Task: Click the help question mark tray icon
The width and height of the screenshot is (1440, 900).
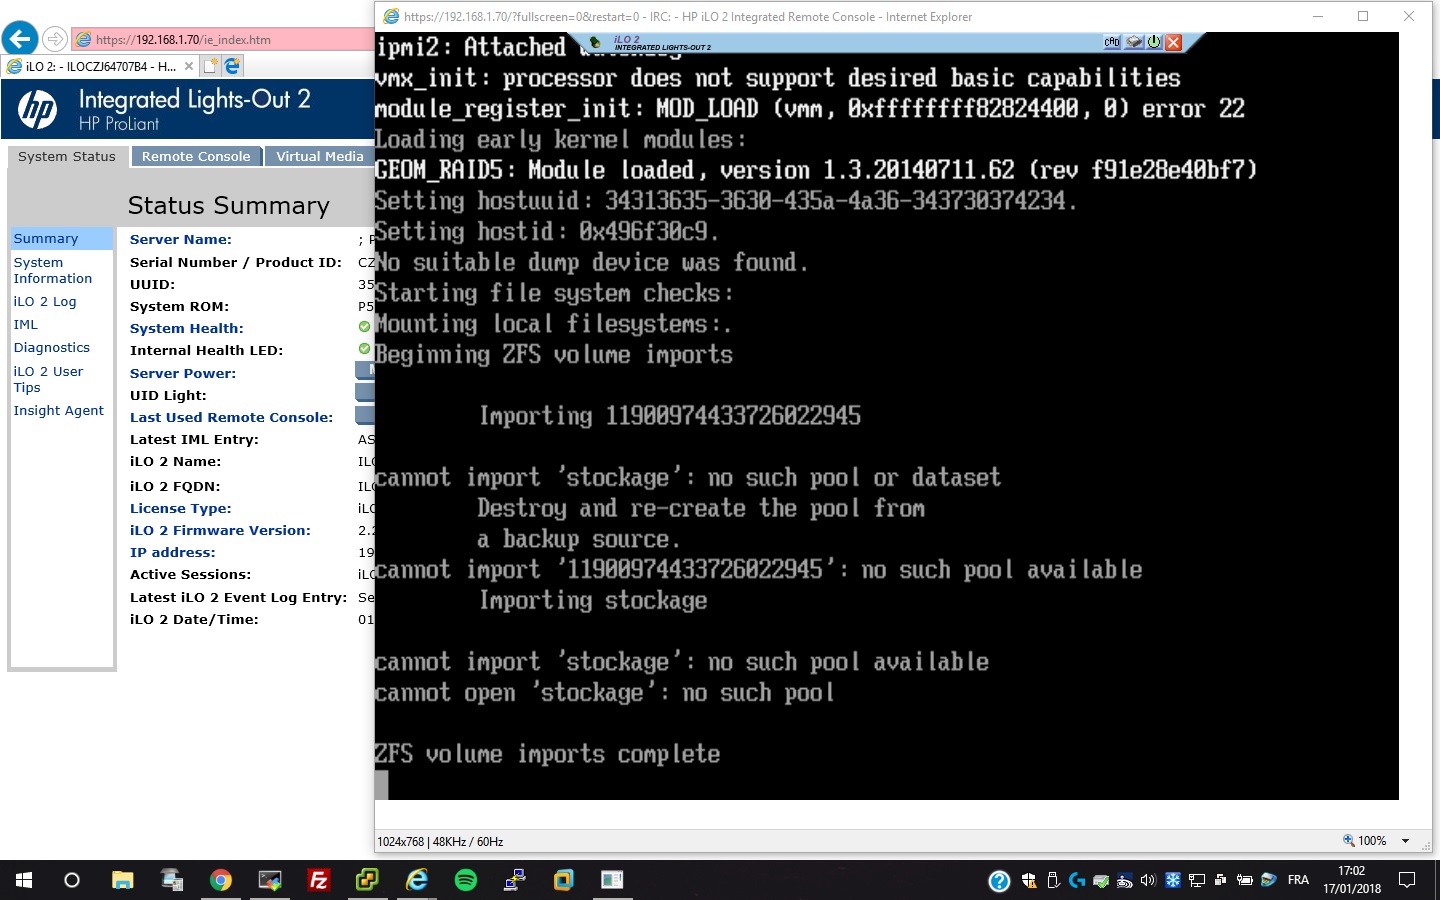Action: (x=999, y=881)
